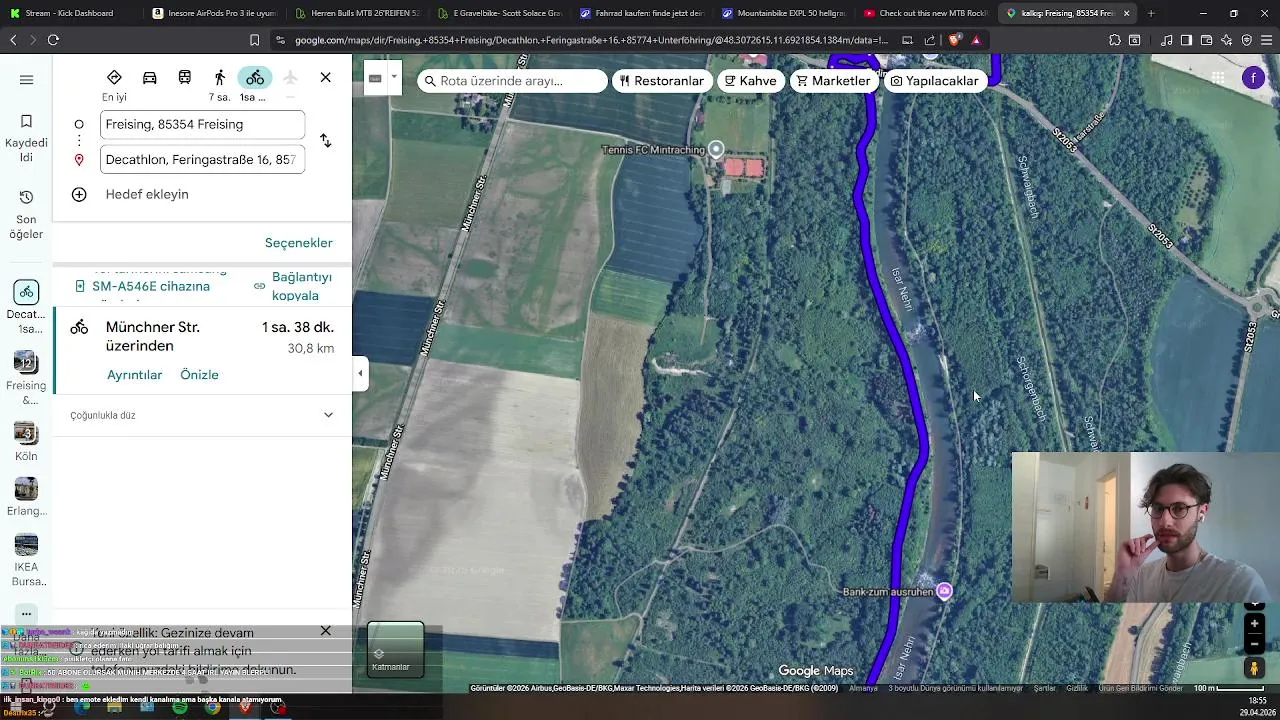Screen dimensions: 1280x720
Task: Bookmark this page
Action: coord(254,40)
